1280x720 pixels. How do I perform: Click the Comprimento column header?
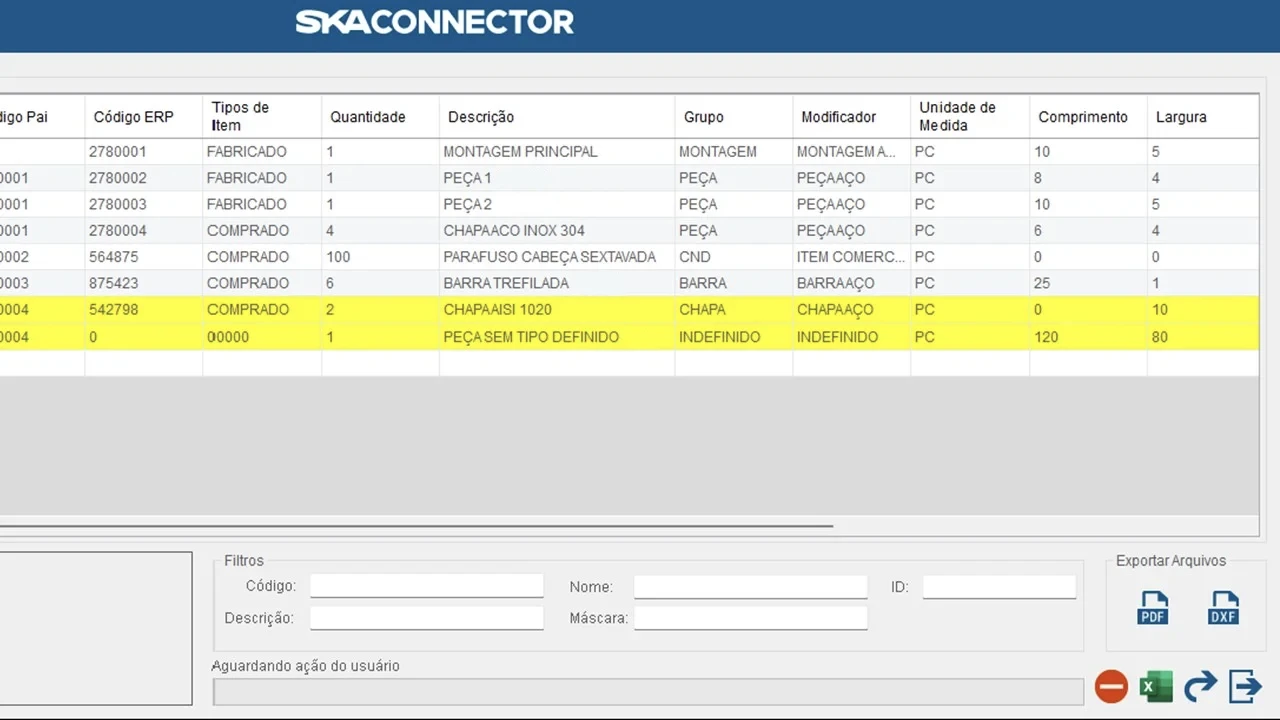point(1082,117)
